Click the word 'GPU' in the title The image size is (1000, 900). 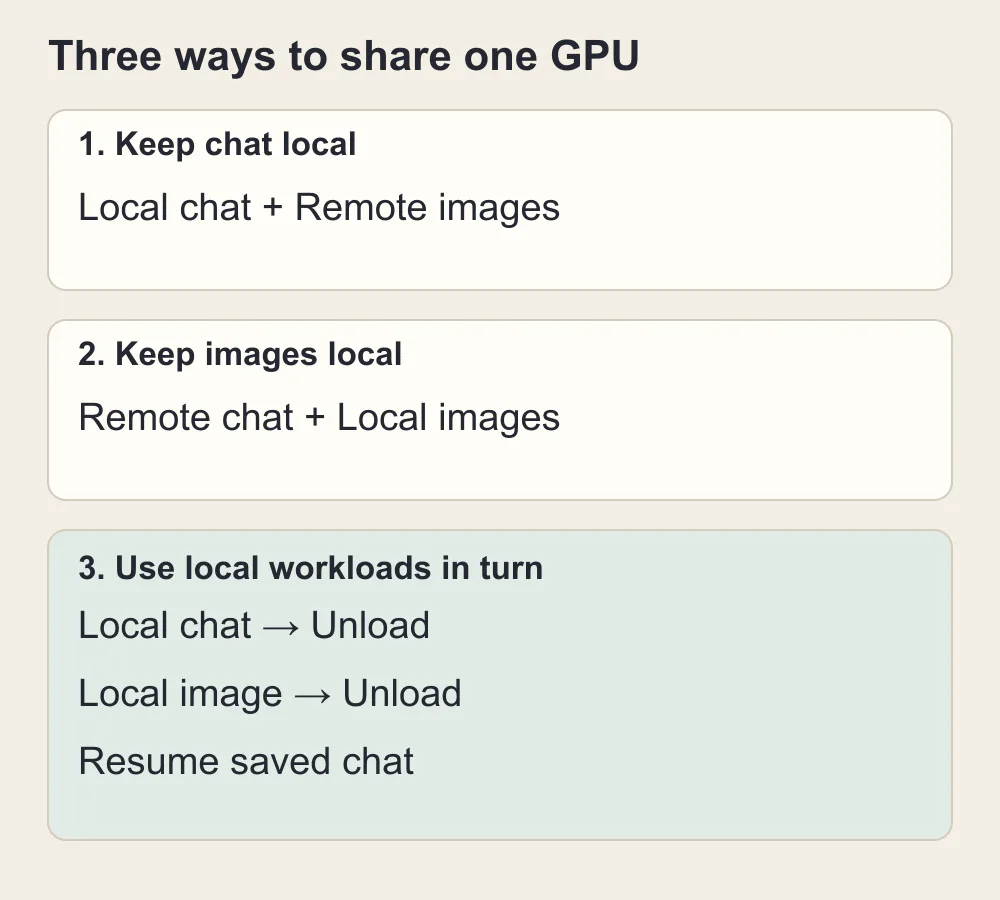tap(594, 56)
